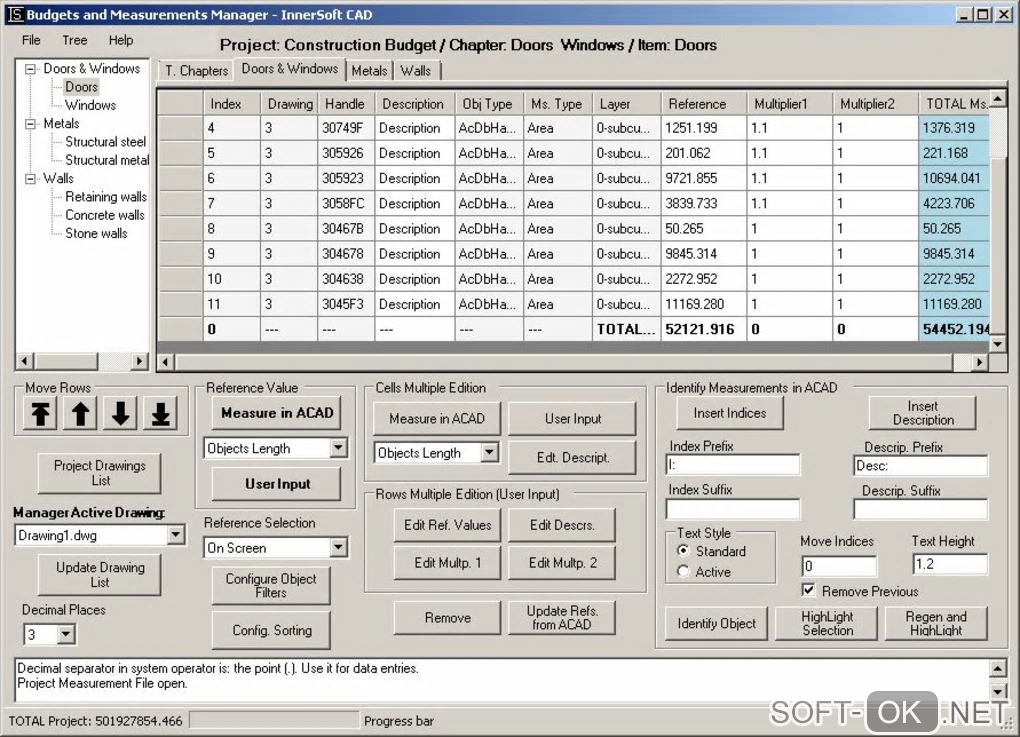Select the Active text style radio
The height and width of the screenshot is (737, 1020).
pos(682,572)
